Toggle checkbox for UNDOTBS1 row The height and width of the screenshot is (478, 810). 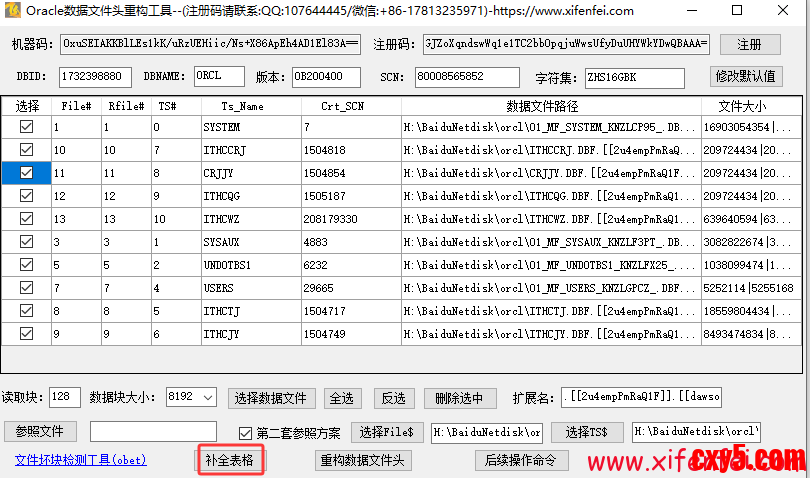26,265
